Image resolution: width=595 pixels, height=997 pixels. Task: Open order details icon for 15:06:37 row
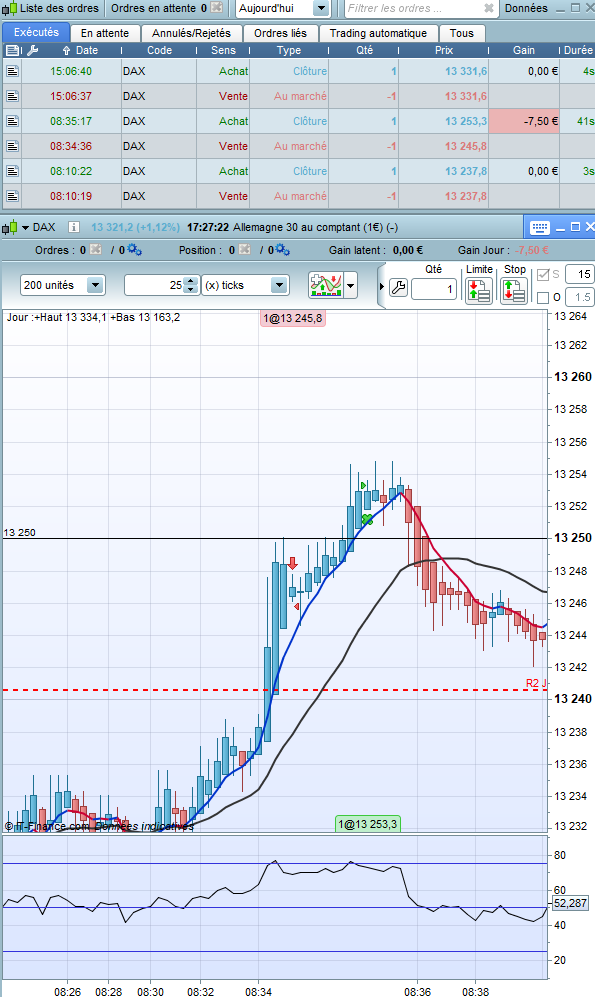(x=12, y=96)
